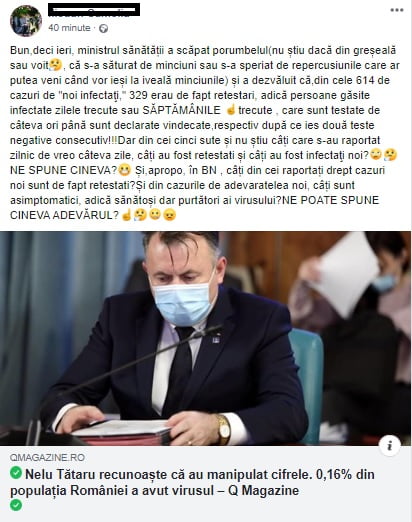The width and height of the screenshot is (412, 522).
Task: Click the sad face emoji ending the post
Action: pyautogui.click(x=169, y=215)
